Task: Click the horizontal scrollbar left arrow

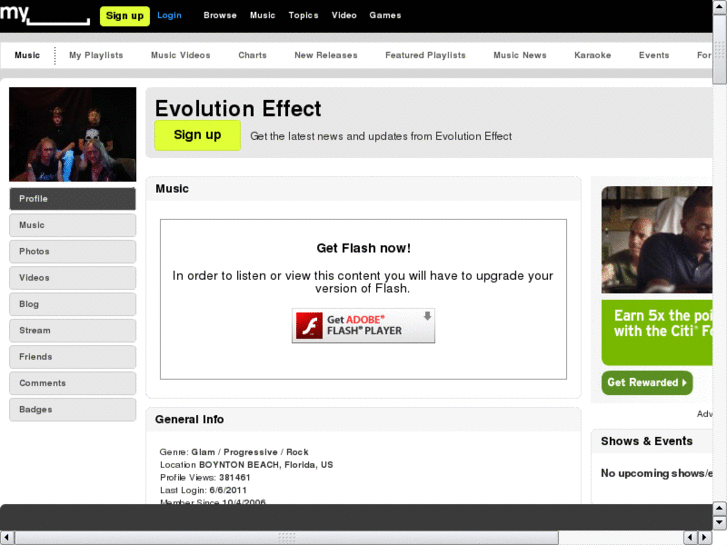Action: click(6, 538)
